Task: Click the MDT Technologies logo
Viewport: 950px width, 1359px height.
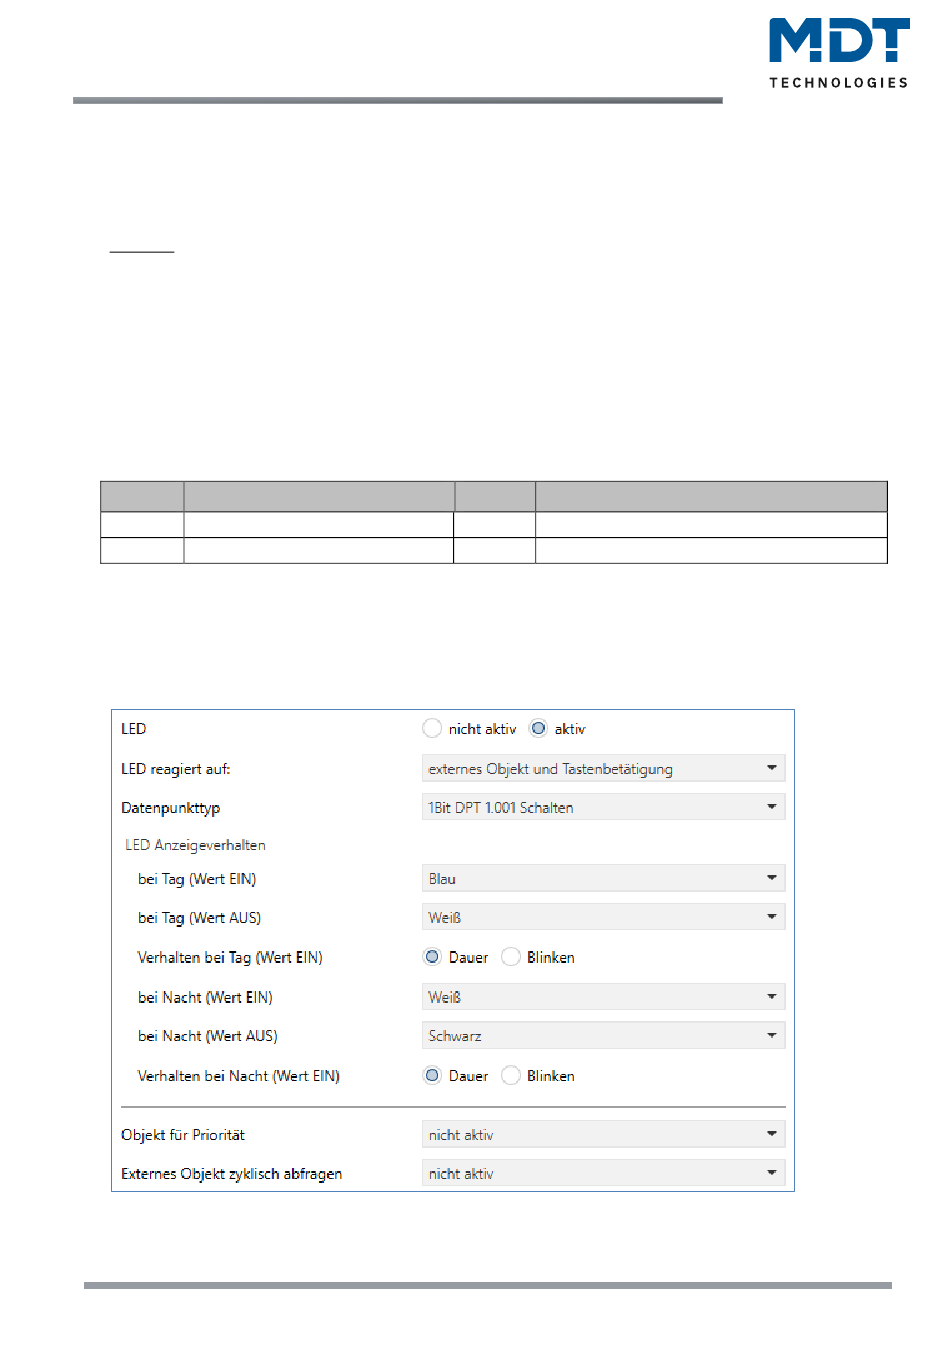Action: [x=839, y=53]
